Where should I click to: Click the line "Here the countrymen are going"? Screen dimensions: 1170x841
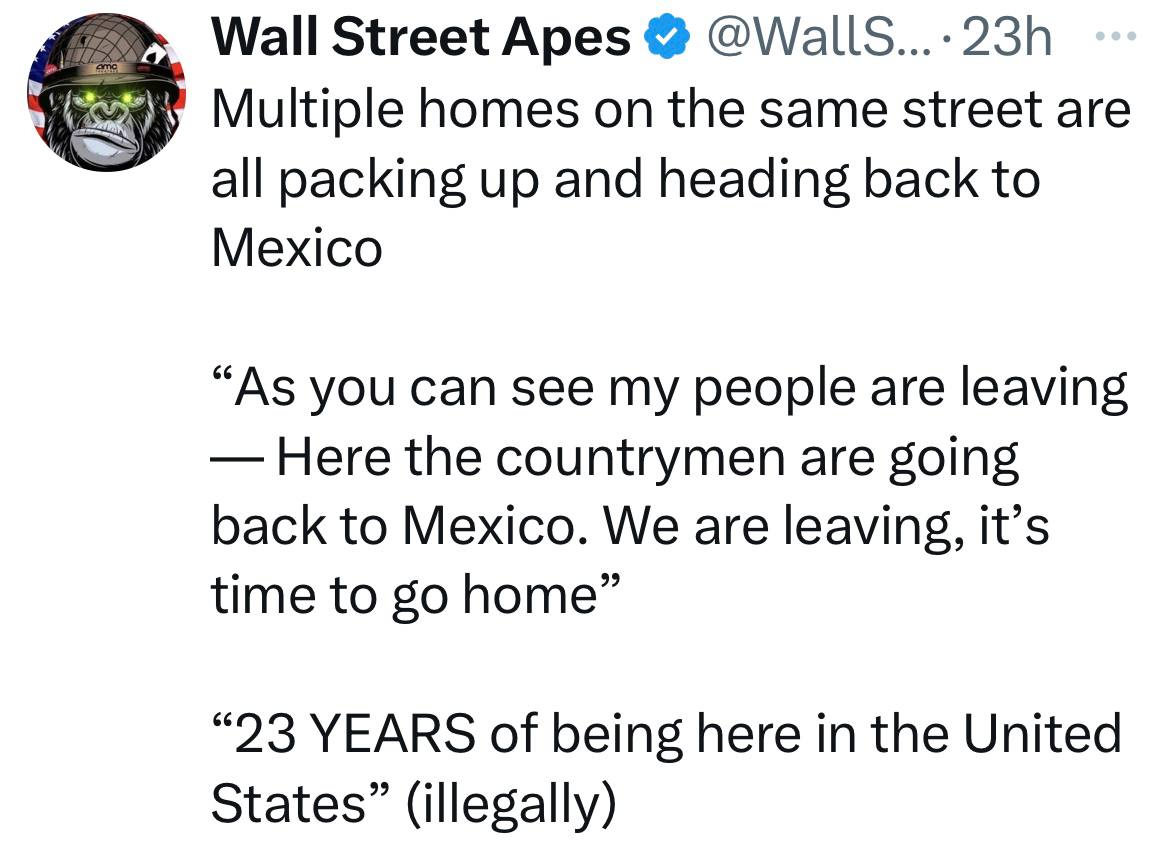pos(647,457)
